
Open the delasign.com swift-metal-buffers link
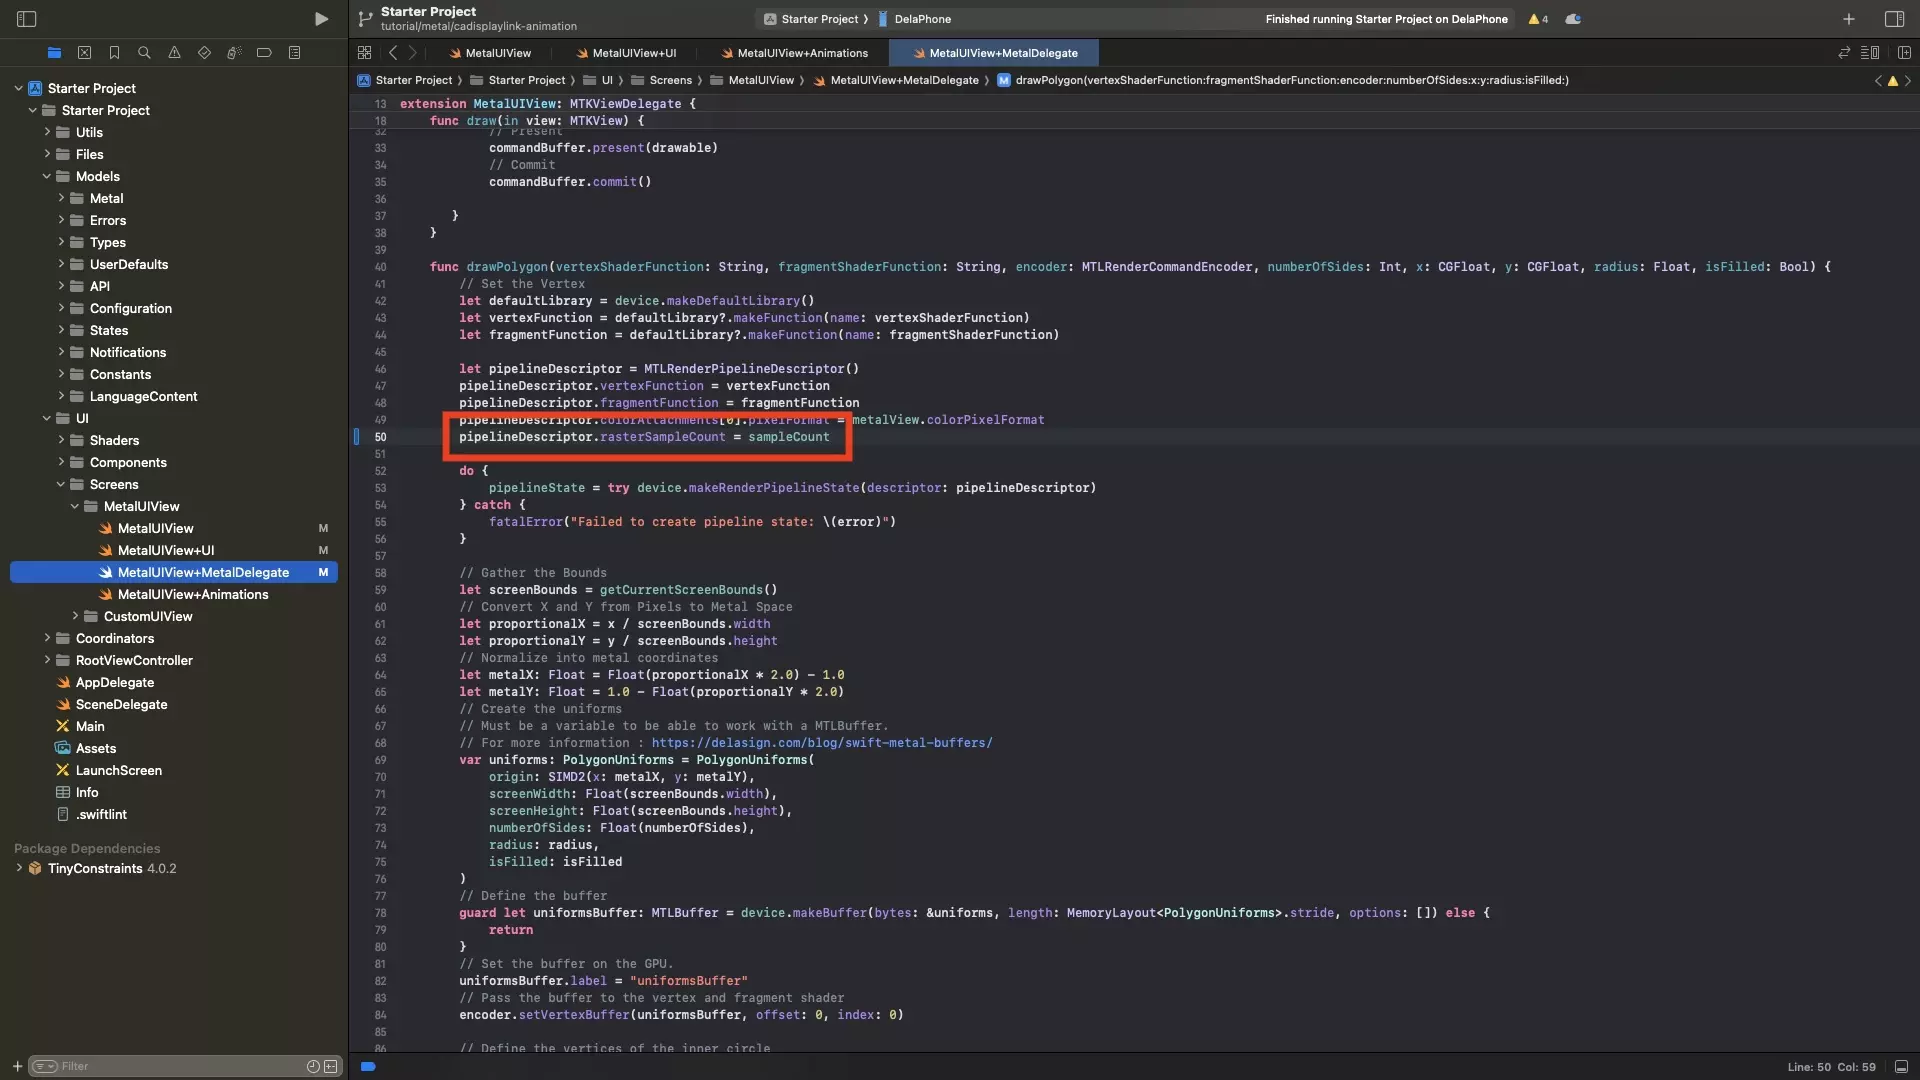click(x=821, y=743)
